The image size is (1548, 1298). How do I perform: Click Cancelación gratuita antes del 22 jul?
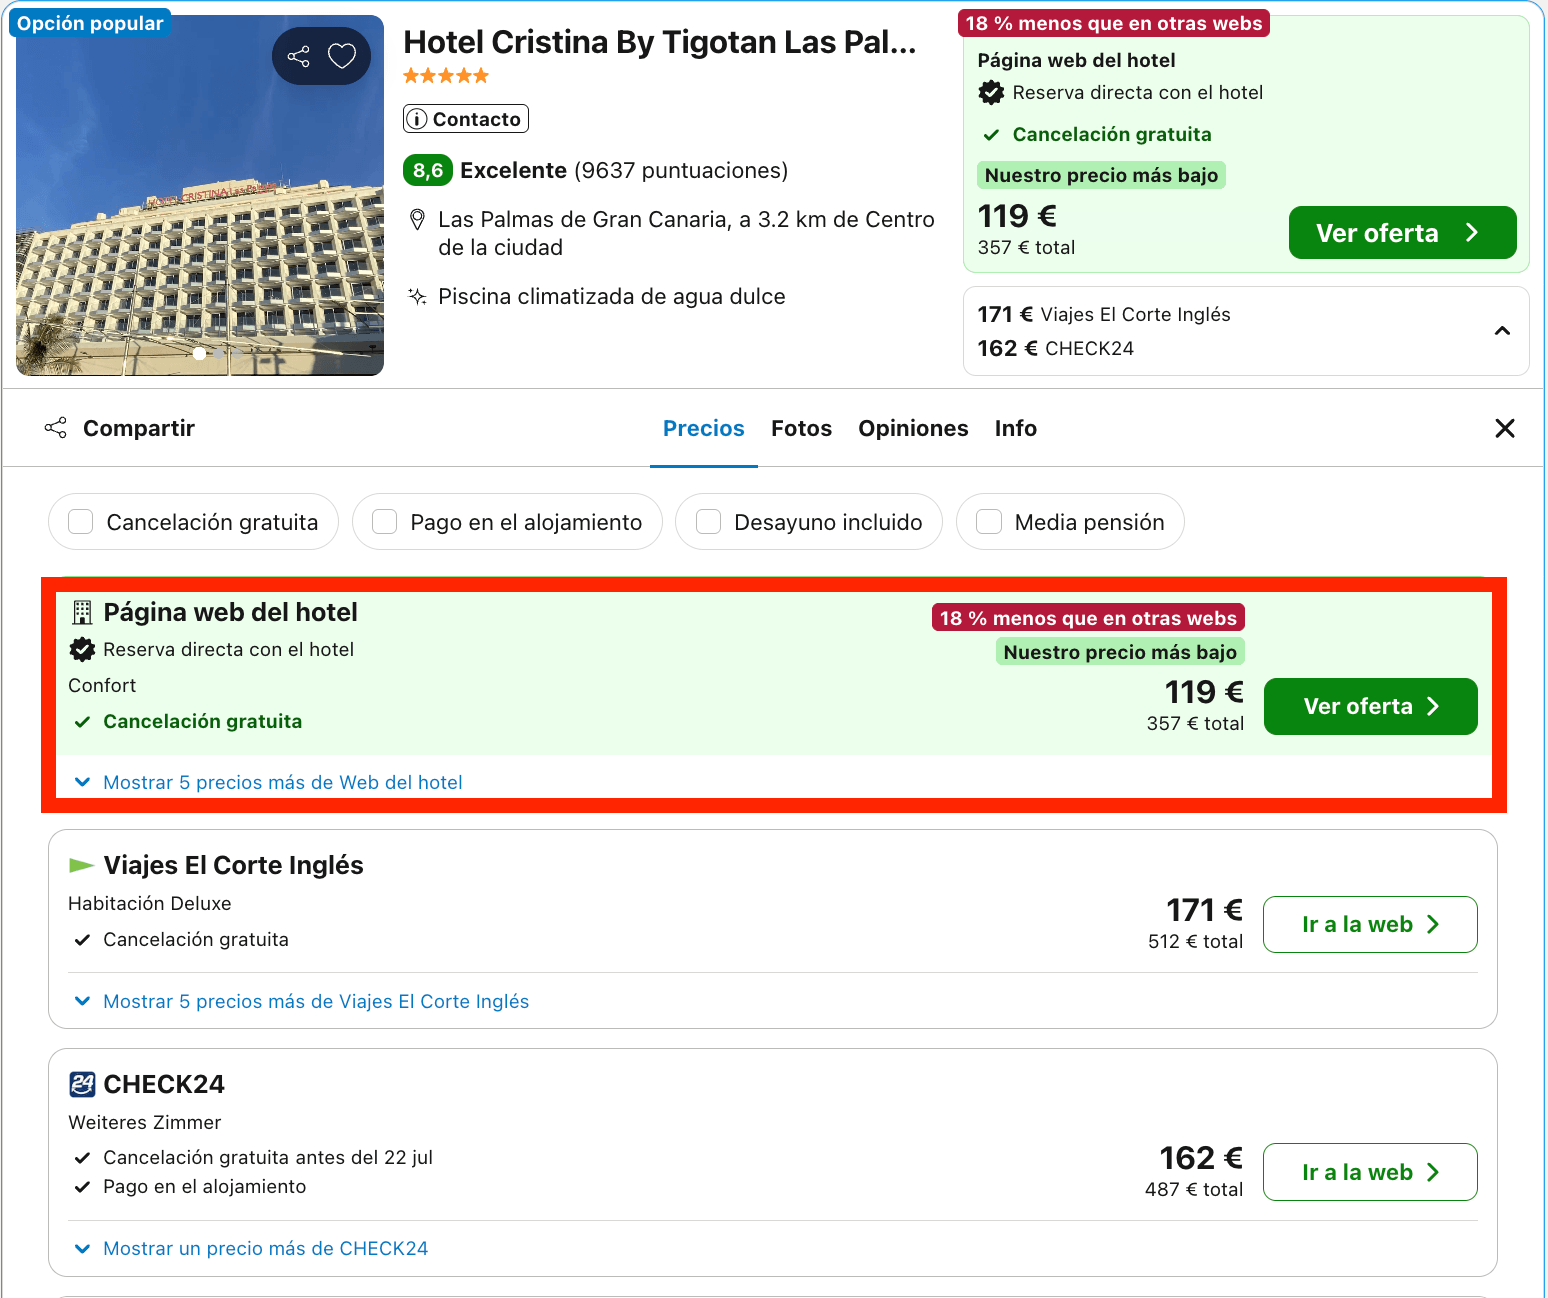(x=268, y=1157)
